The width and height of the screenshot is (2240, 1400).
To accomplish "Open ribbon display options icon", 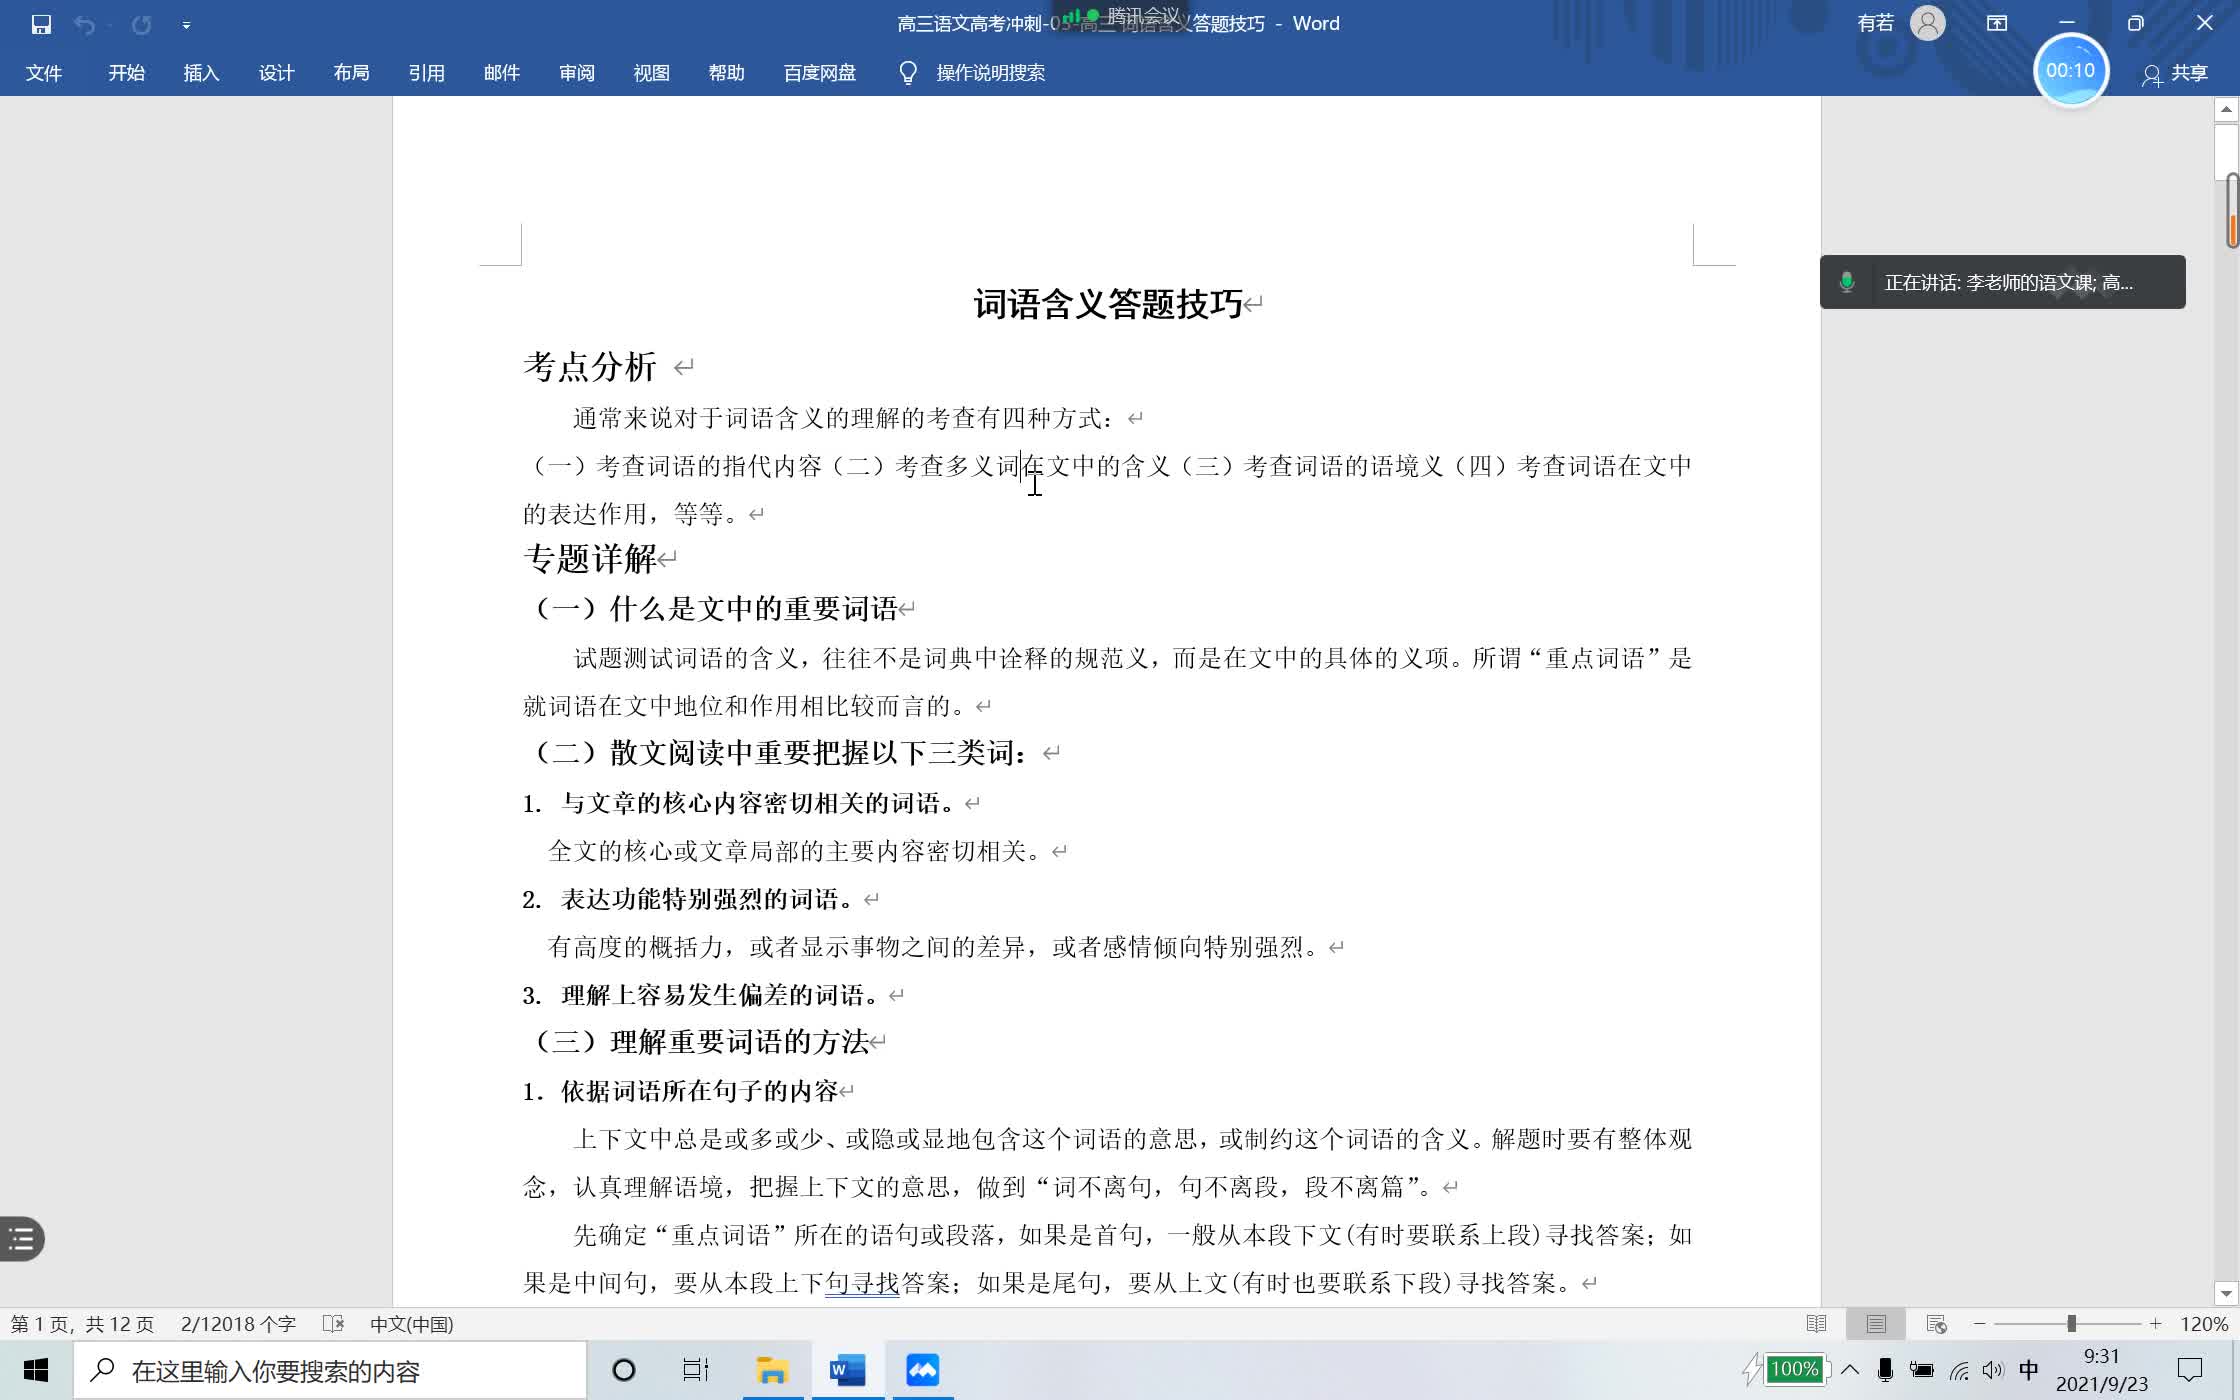I will tap(1997, 23).
